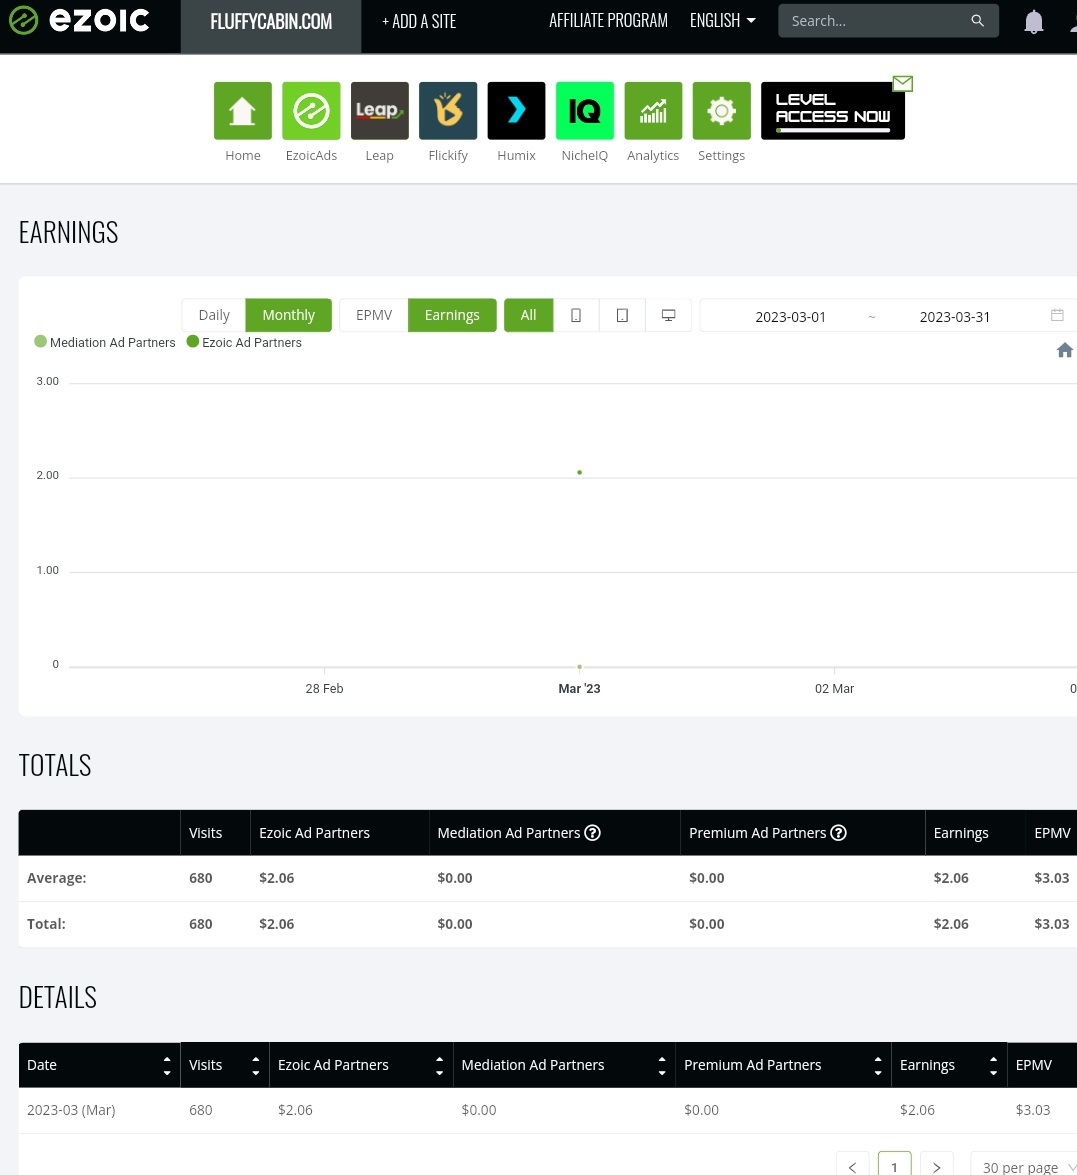Show Earnings in chart
The image size is (1077, 1175).
452,315
